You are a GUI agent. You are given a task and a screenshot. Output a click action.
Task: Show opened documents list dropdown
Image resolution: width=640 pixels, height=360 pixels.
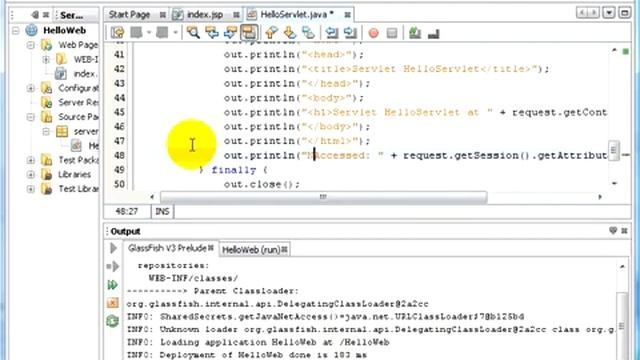coord(609,13)
